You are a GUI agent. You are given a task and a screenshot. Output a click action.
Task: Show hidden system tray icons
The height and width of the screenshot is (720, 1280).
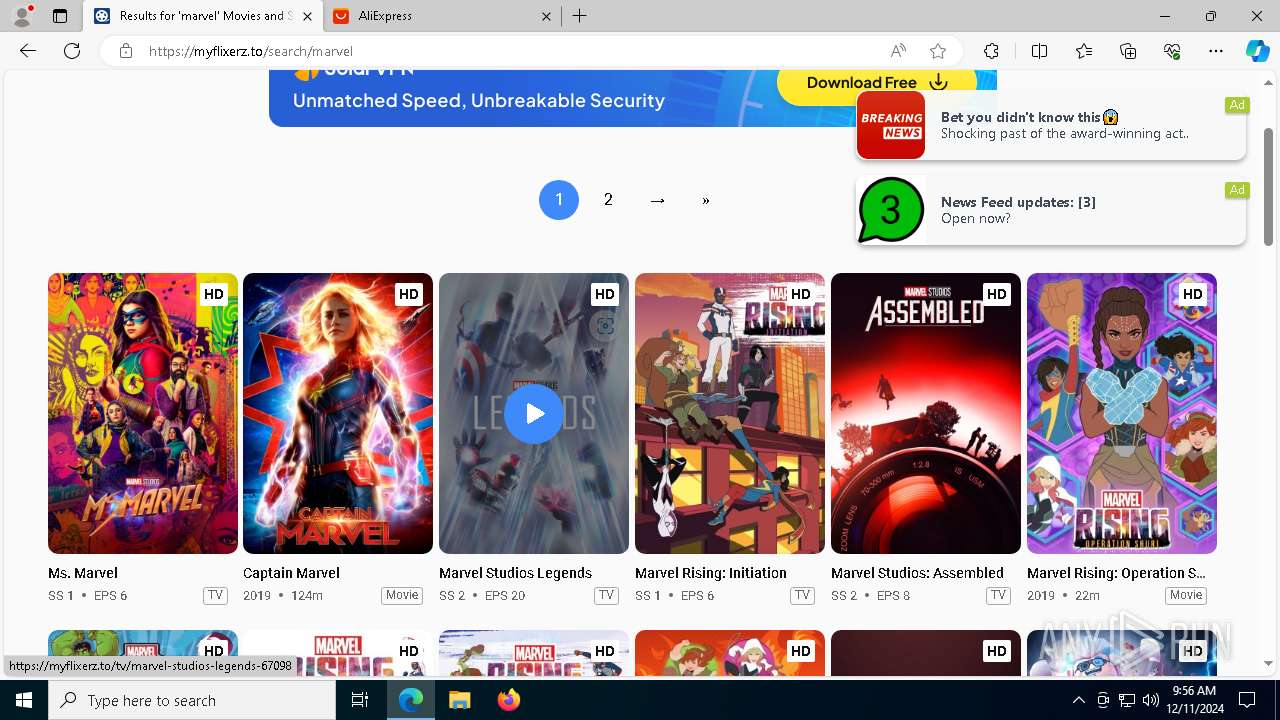coord(1078,700)
